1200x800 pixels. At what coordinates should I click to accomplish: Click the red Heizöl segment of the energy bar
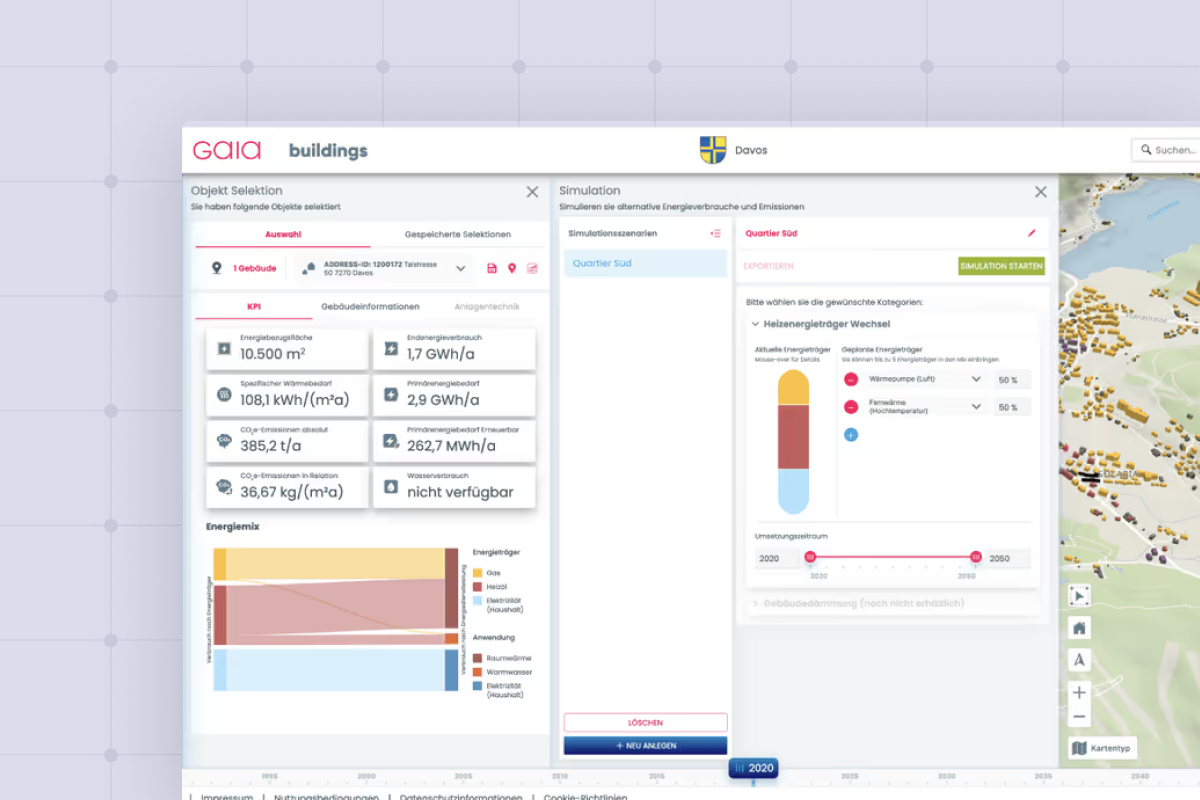[793, 436]
